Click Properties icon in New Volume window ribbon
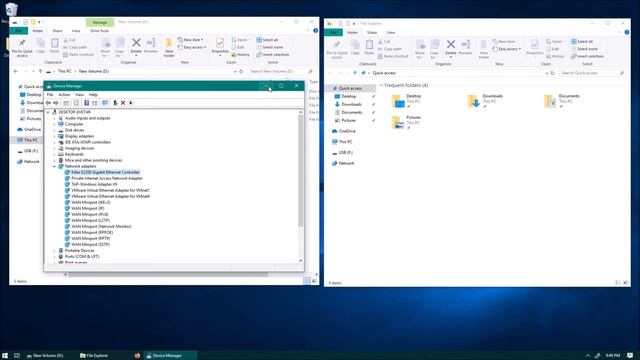Image resolution: width=640 pixels, height=360 pixels. coord(220,46)
